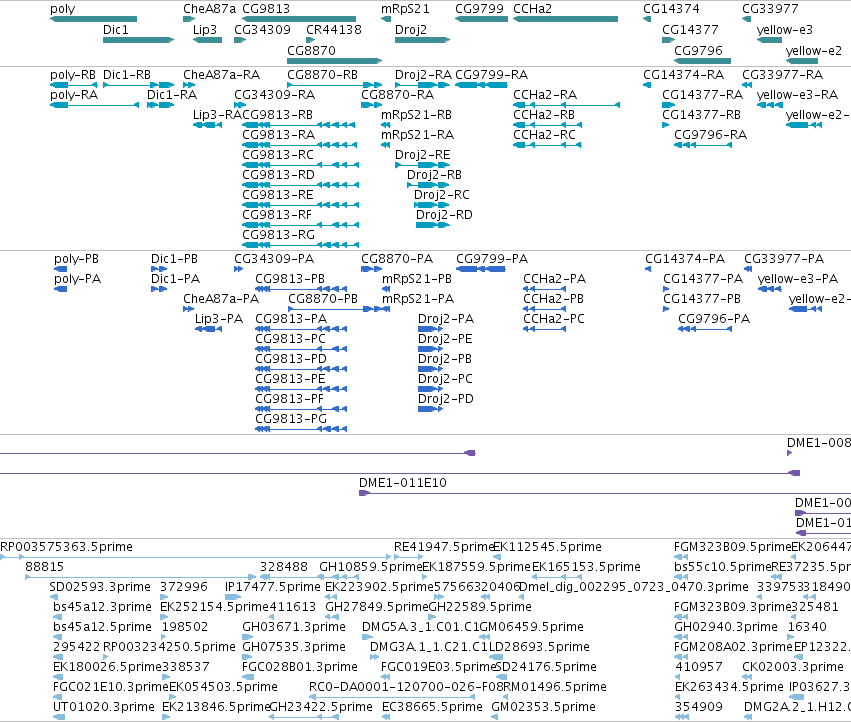Click the gene label reading just 'poly'
The image size is (851, 722).
pyautogui.click(x=62, y=9)
